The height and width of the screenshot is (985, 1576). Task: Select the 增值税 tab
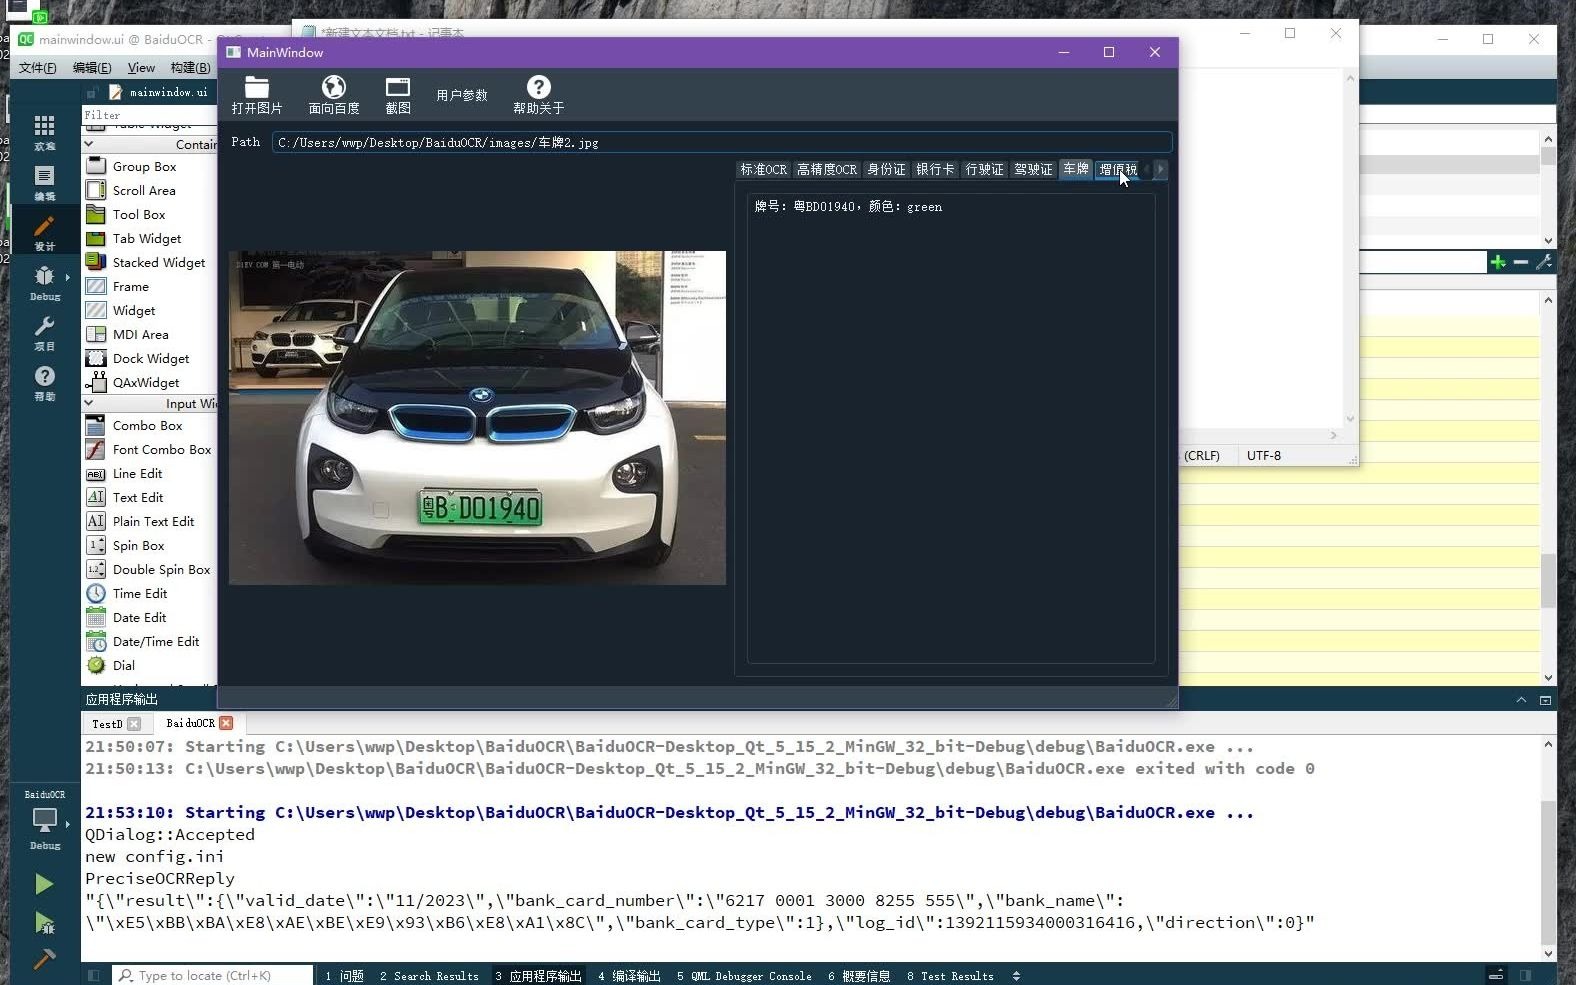pyautogui.click(x=1118, y=170)
